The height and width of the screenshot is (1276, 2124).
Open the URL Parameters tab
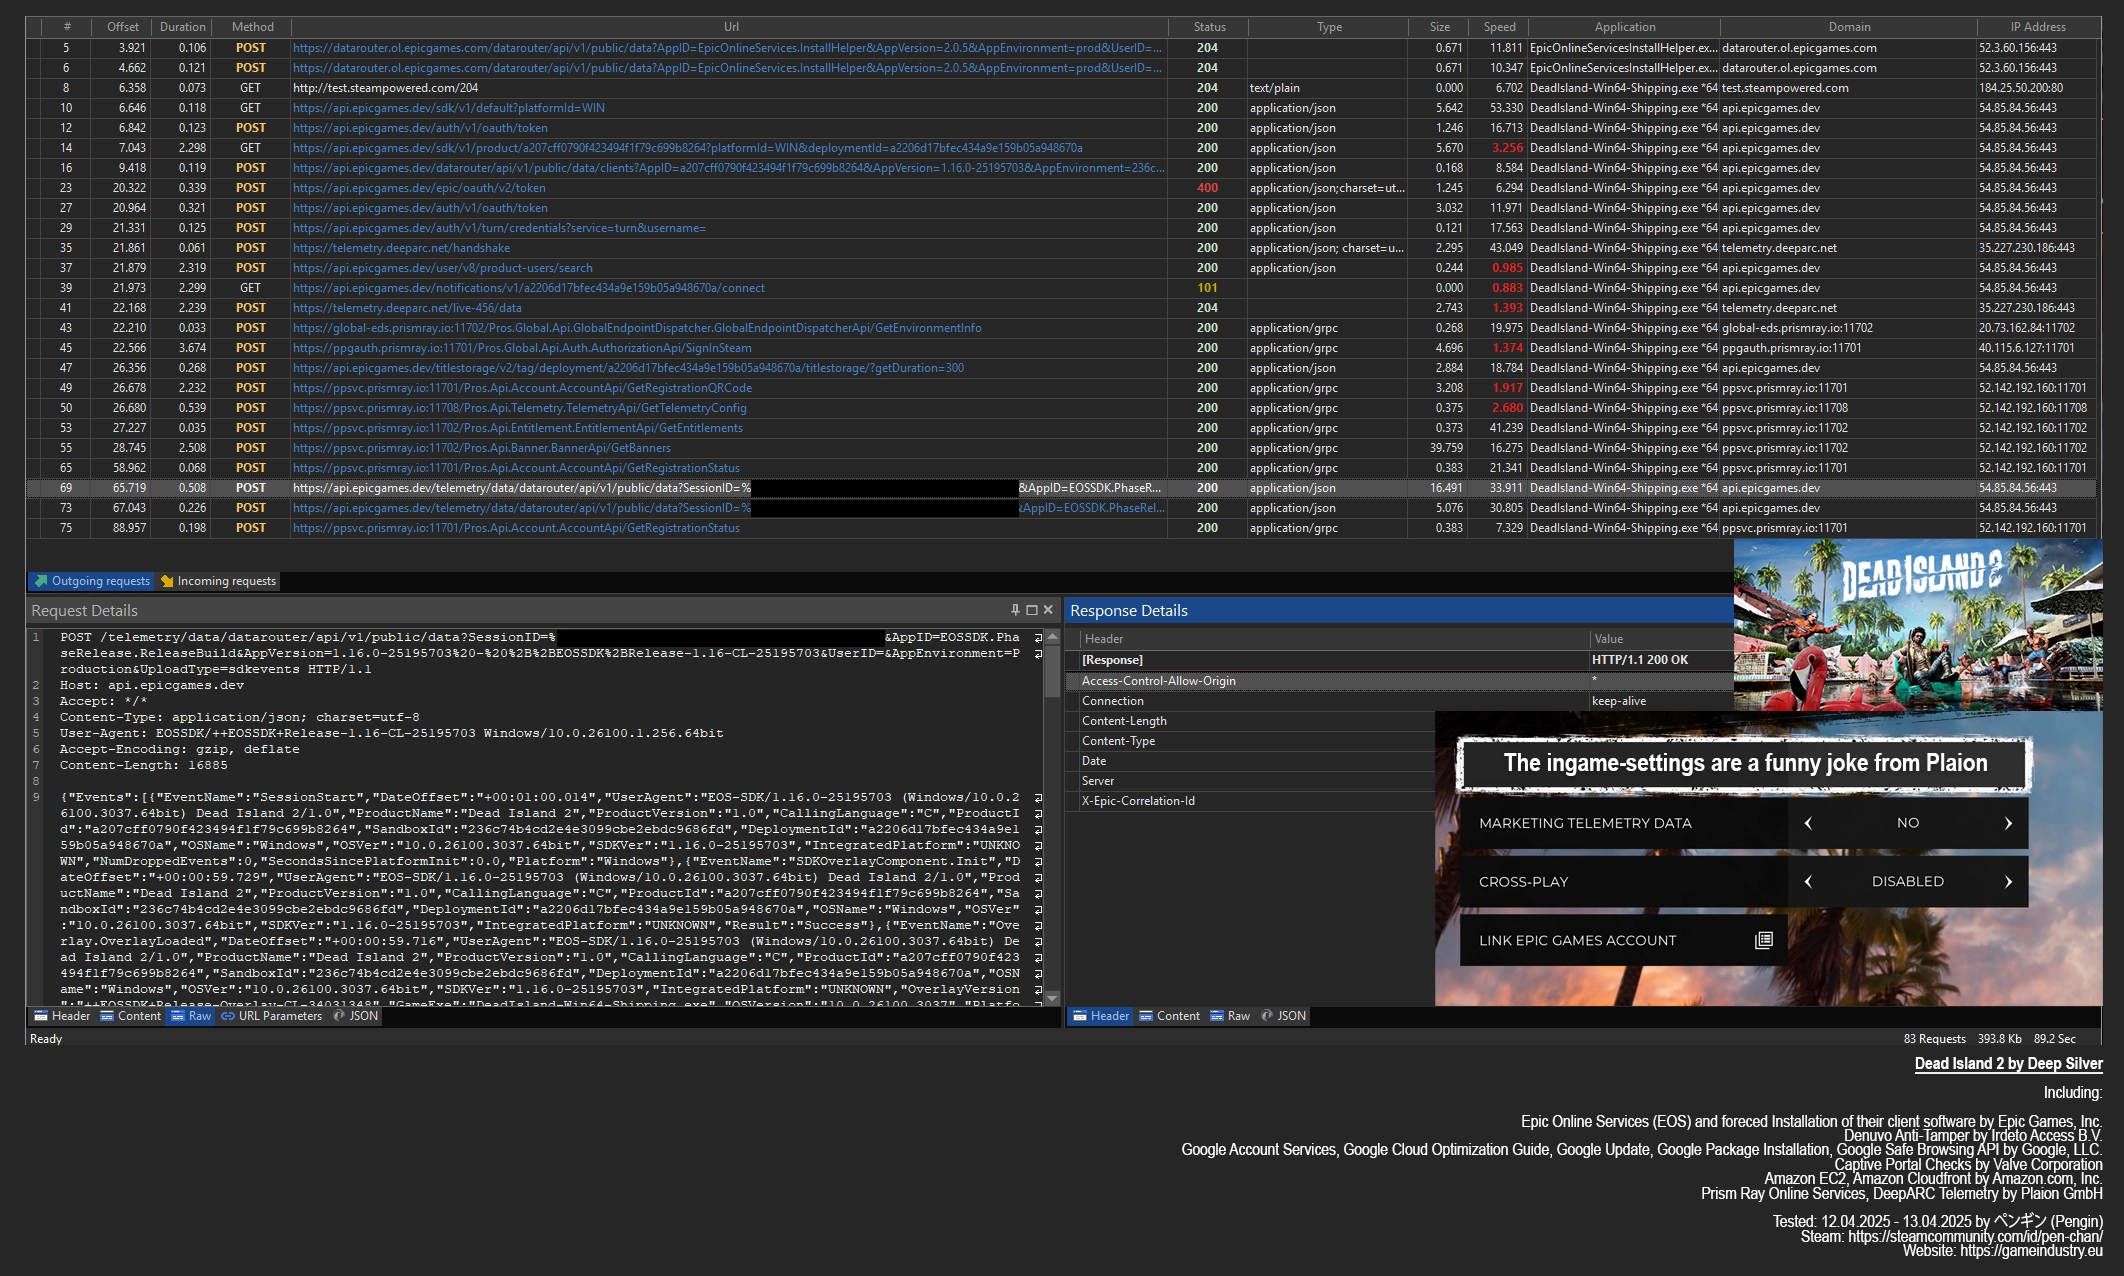pyautogui.click(x=272, y=1016)
